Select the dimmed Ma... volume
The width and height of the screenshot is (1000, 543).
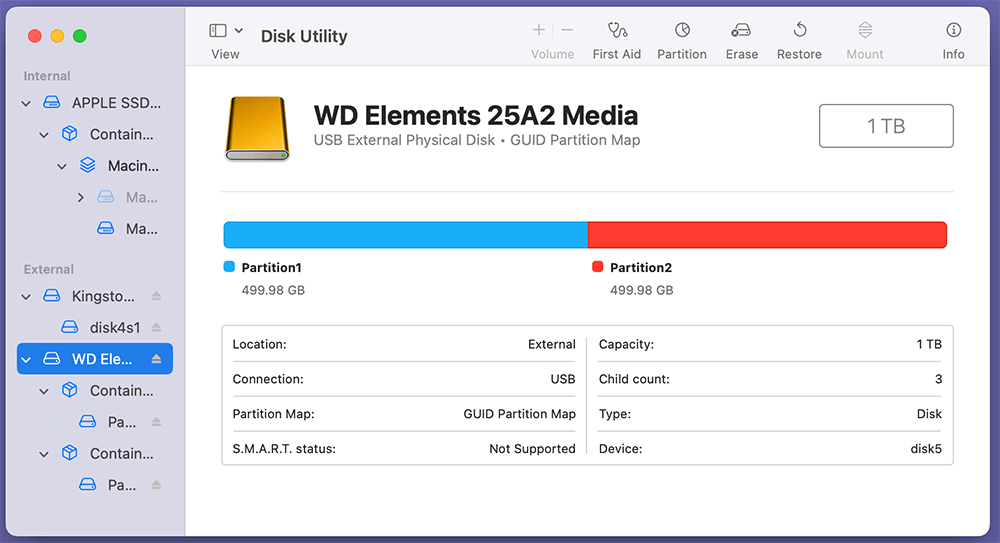126,197
